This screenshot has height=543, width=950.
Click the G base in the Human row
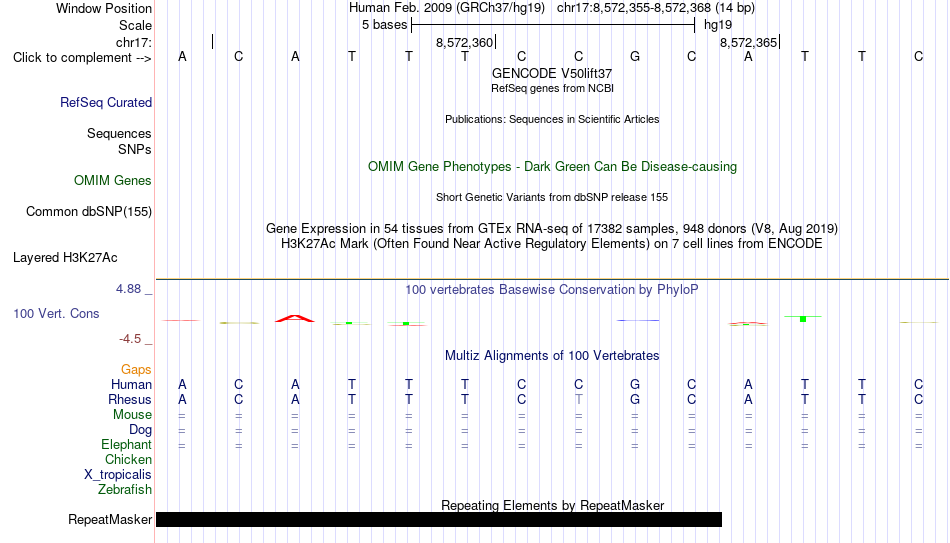point(635,384)
